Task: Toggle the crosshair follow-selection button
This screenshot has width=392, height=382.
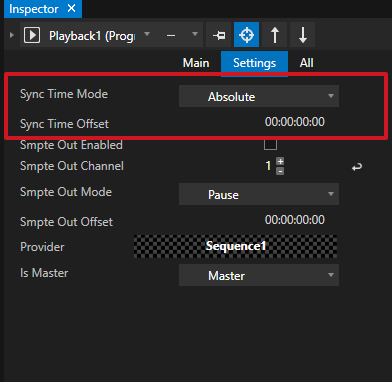Action: [247, 35]
